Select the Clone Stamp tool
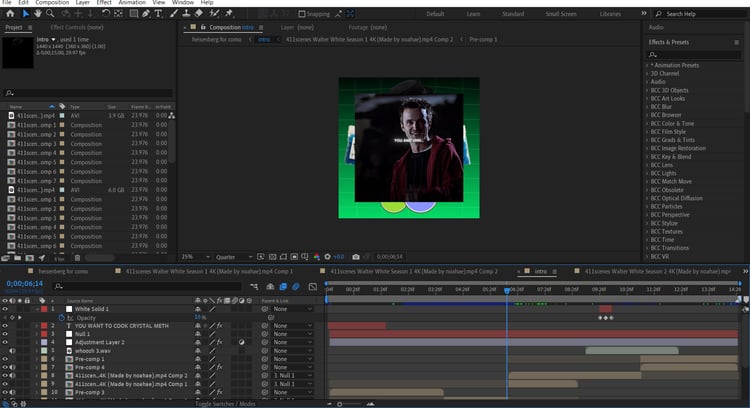 (x=186, y=14)
